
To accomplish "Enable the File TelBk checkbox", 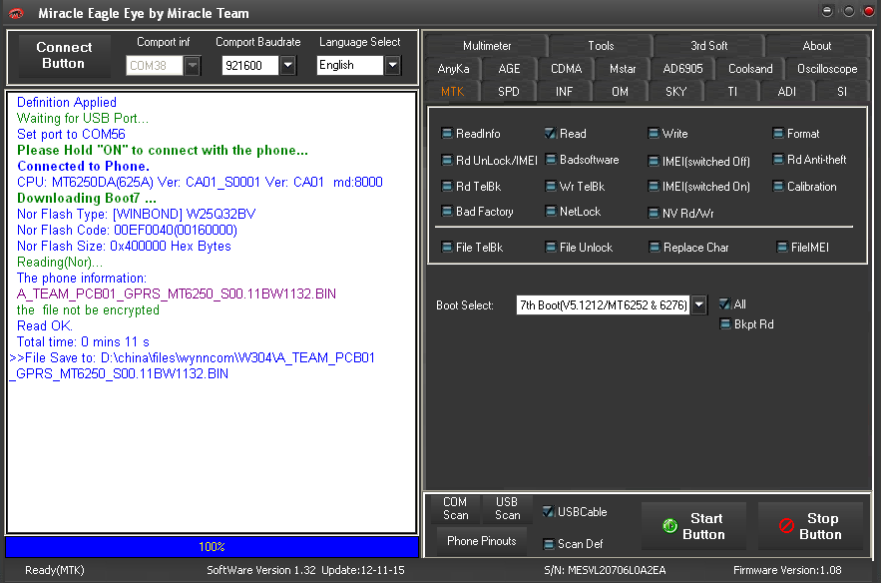I will pos(447,247).
